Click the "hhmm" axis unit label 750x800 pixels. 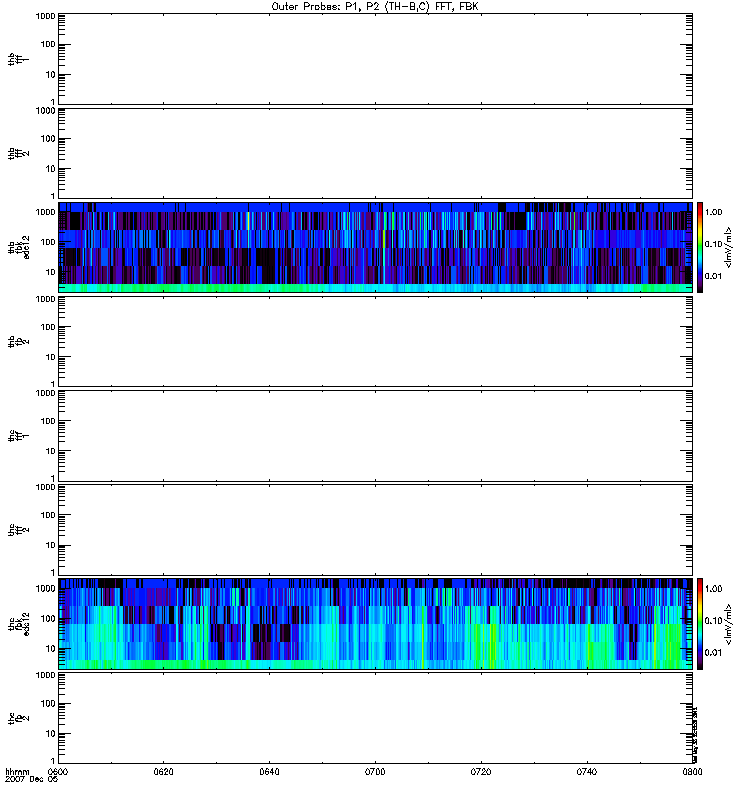click(17, 771)
